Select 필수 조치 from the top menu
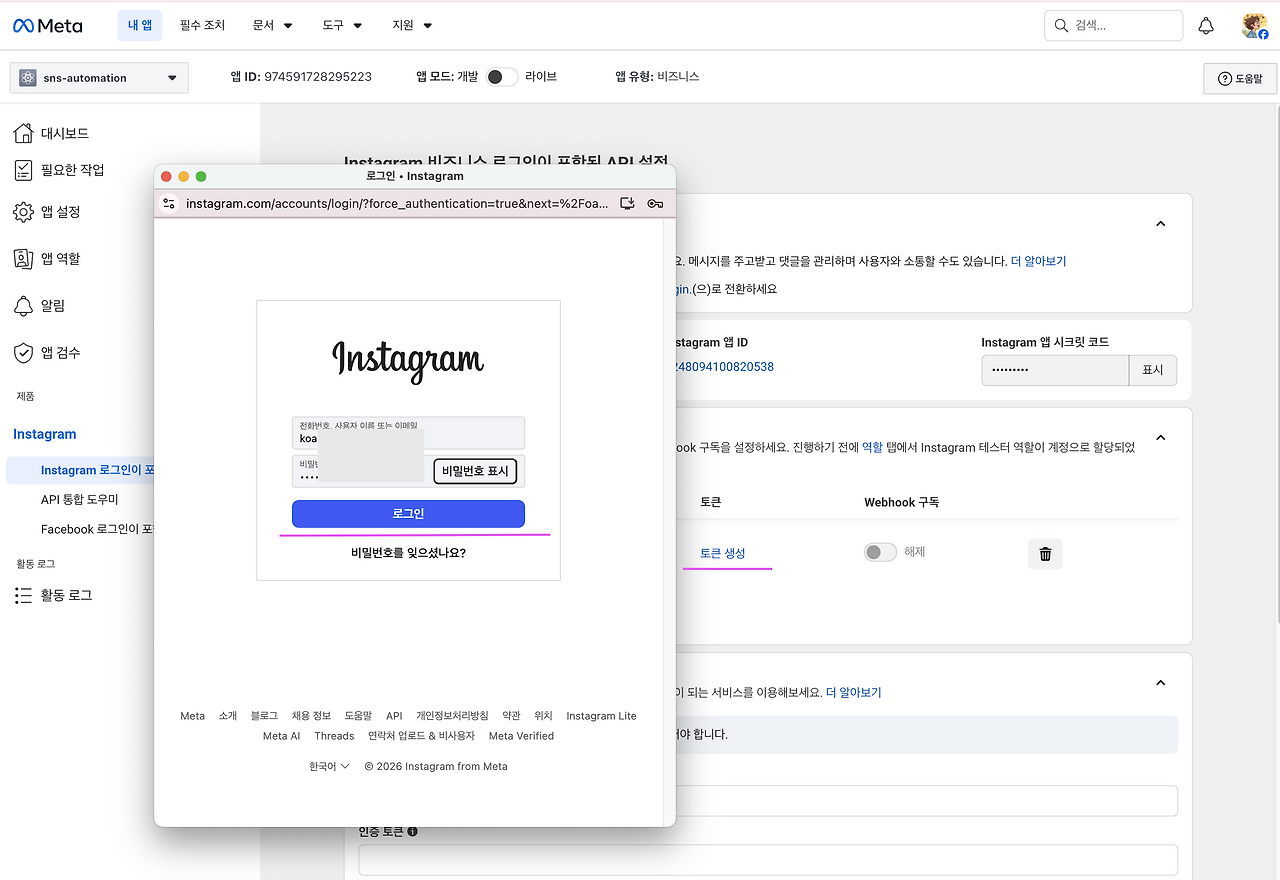This screenshot has width=1280, height=880. coord(202,25)
